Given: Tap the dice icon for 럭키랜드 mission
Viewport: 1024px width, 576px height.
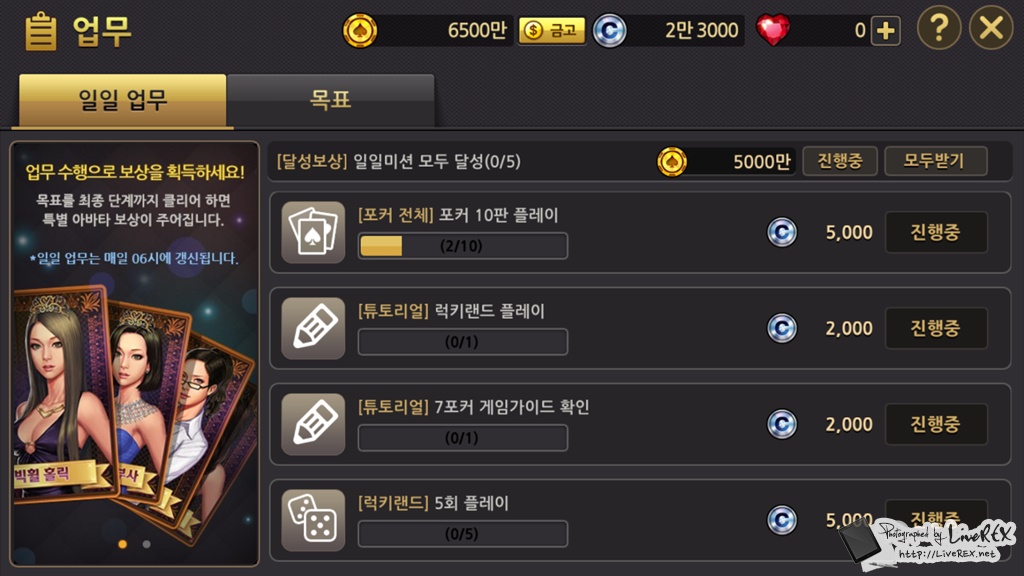Looking at the screenshot, I should (x=313, y=520).
